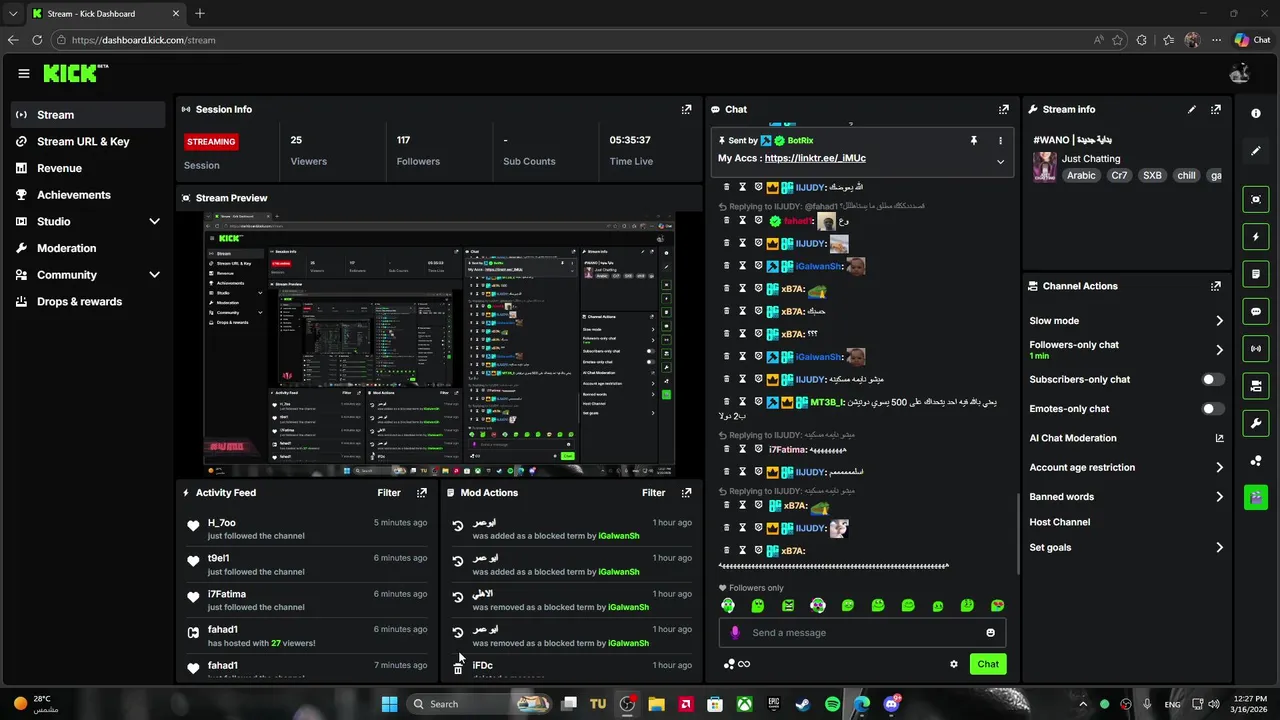Open three-dot options on pinned message

tap(1000, 141)
